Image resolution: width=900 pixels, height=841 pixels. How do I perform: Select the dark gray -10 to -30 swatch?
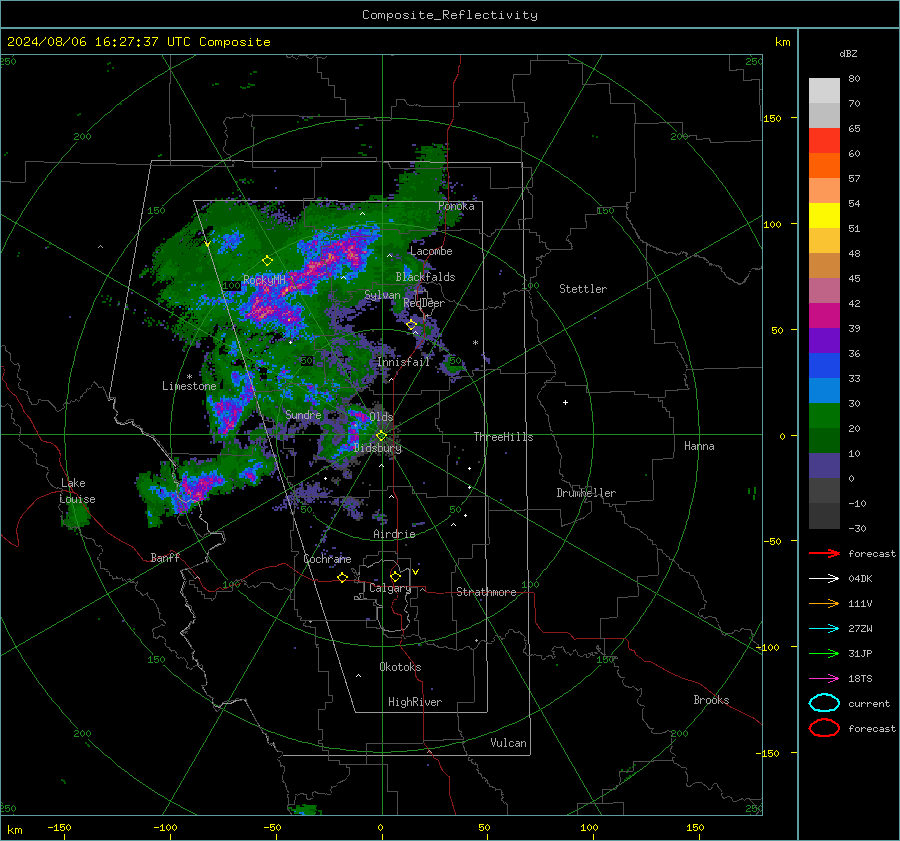click(824, 516)
